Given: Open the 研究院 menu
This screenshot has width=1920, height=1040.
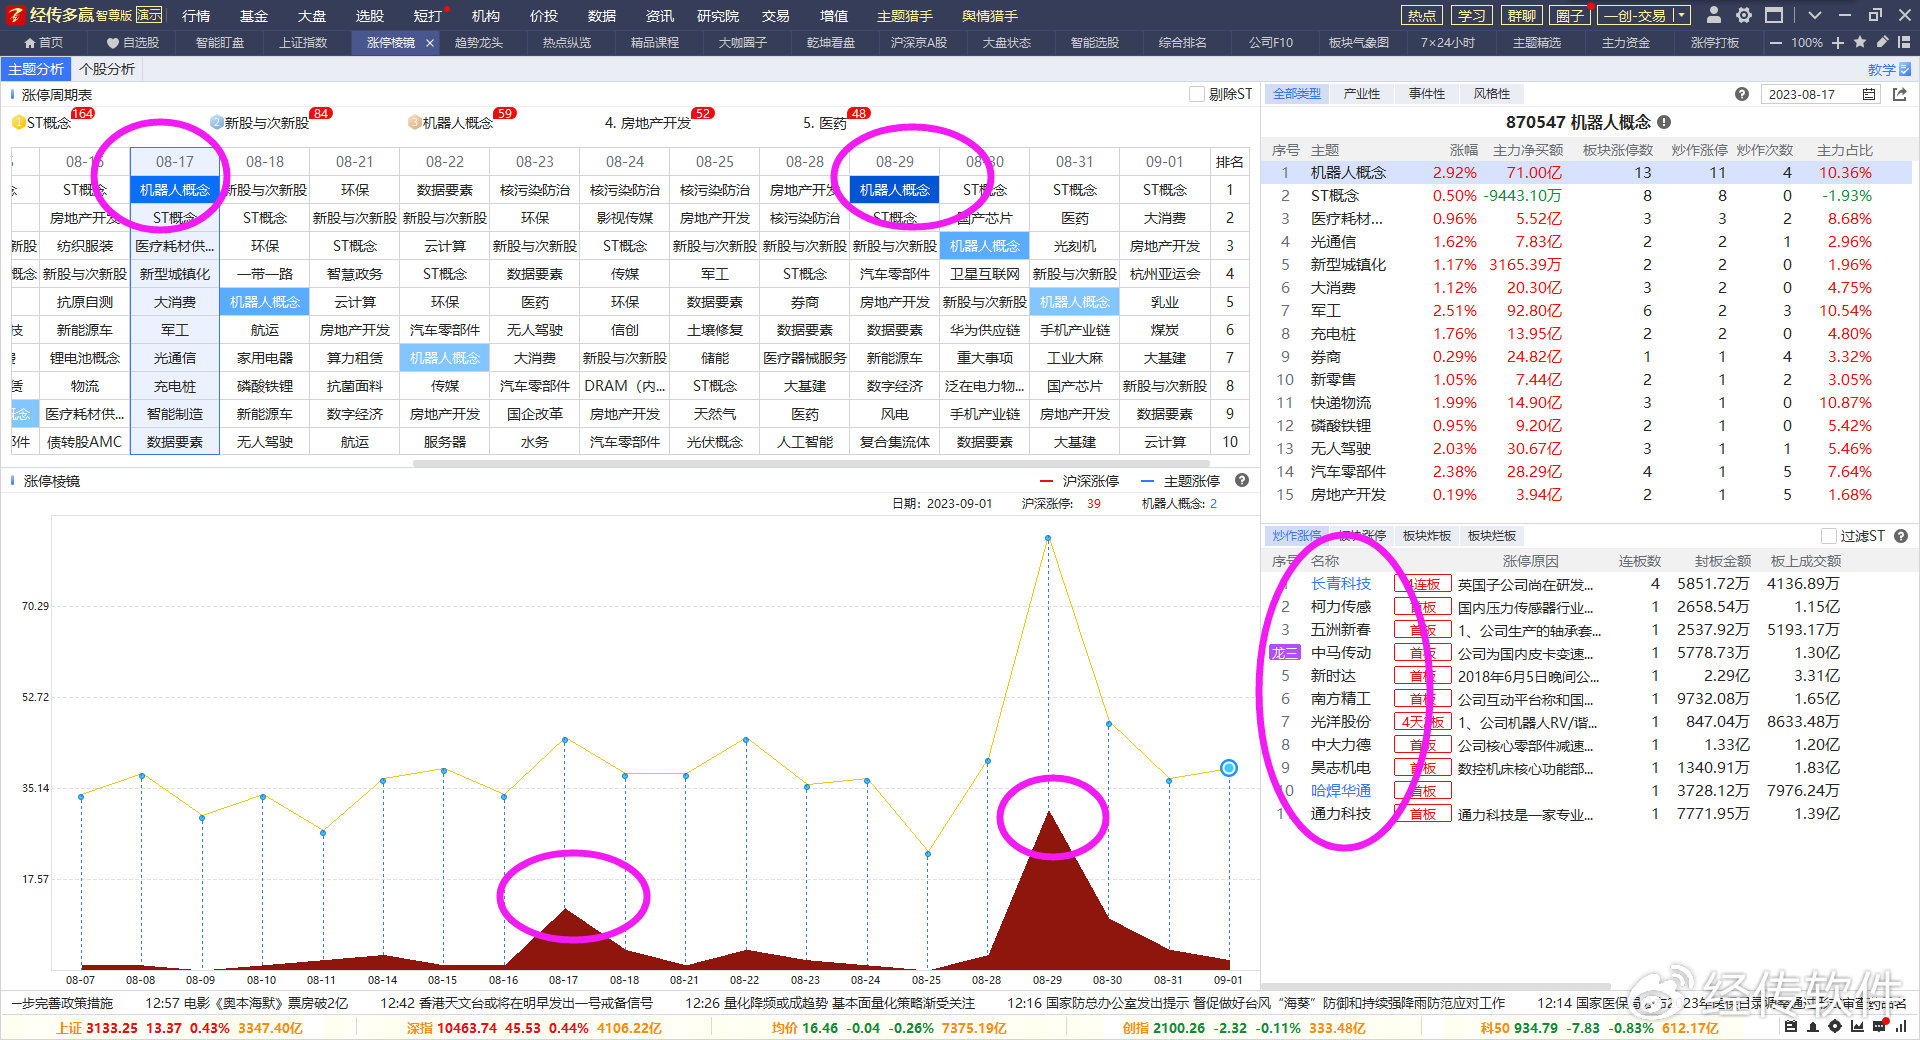Looking at the screenshot, I should click(717, 16).
